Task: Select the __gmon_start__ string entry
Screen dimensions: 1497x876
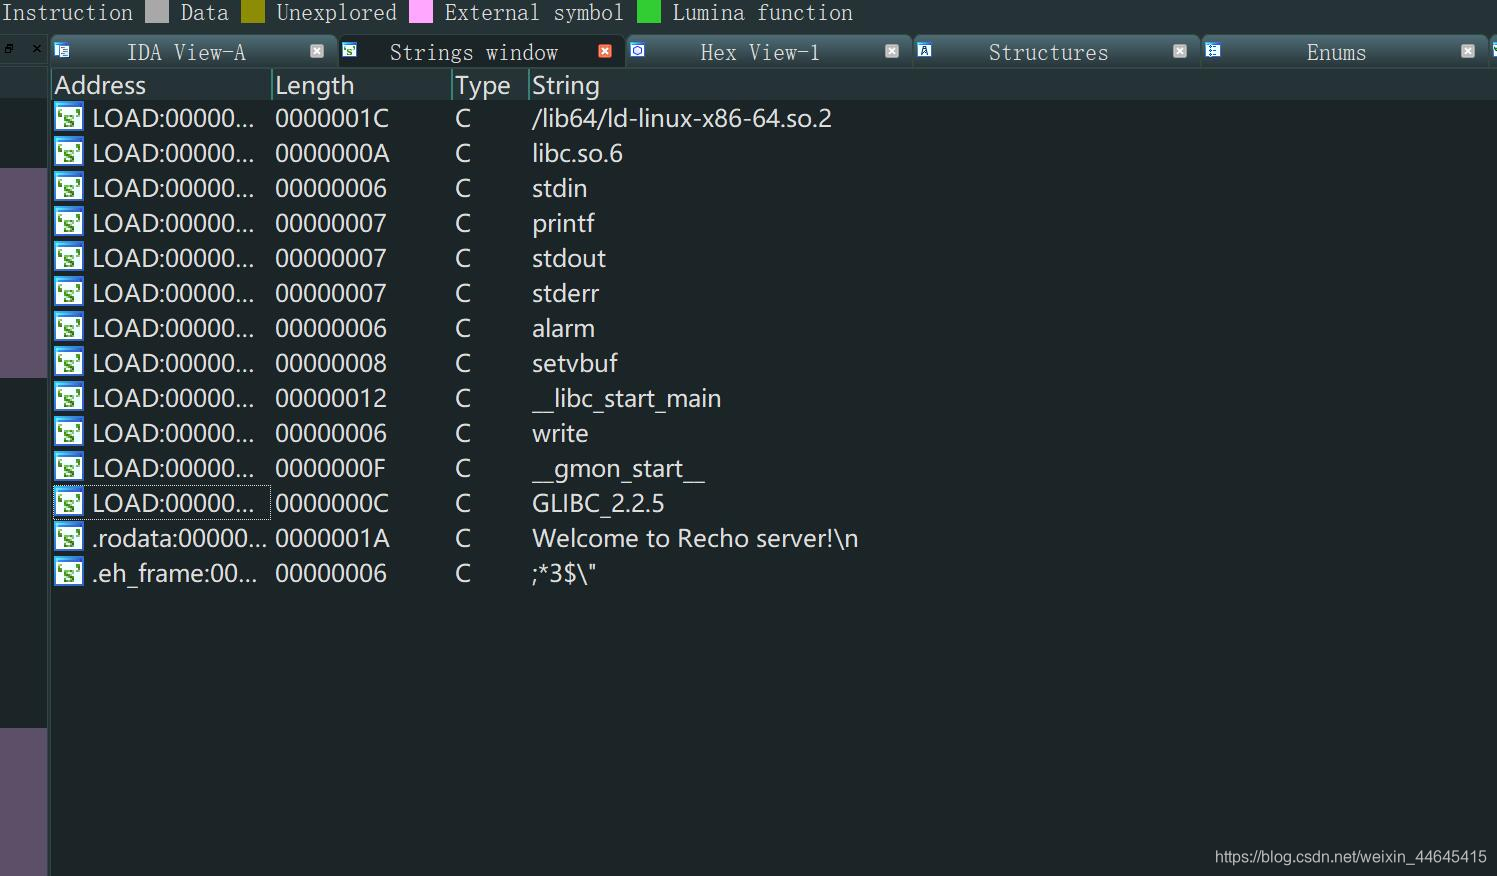Action: 618,468
